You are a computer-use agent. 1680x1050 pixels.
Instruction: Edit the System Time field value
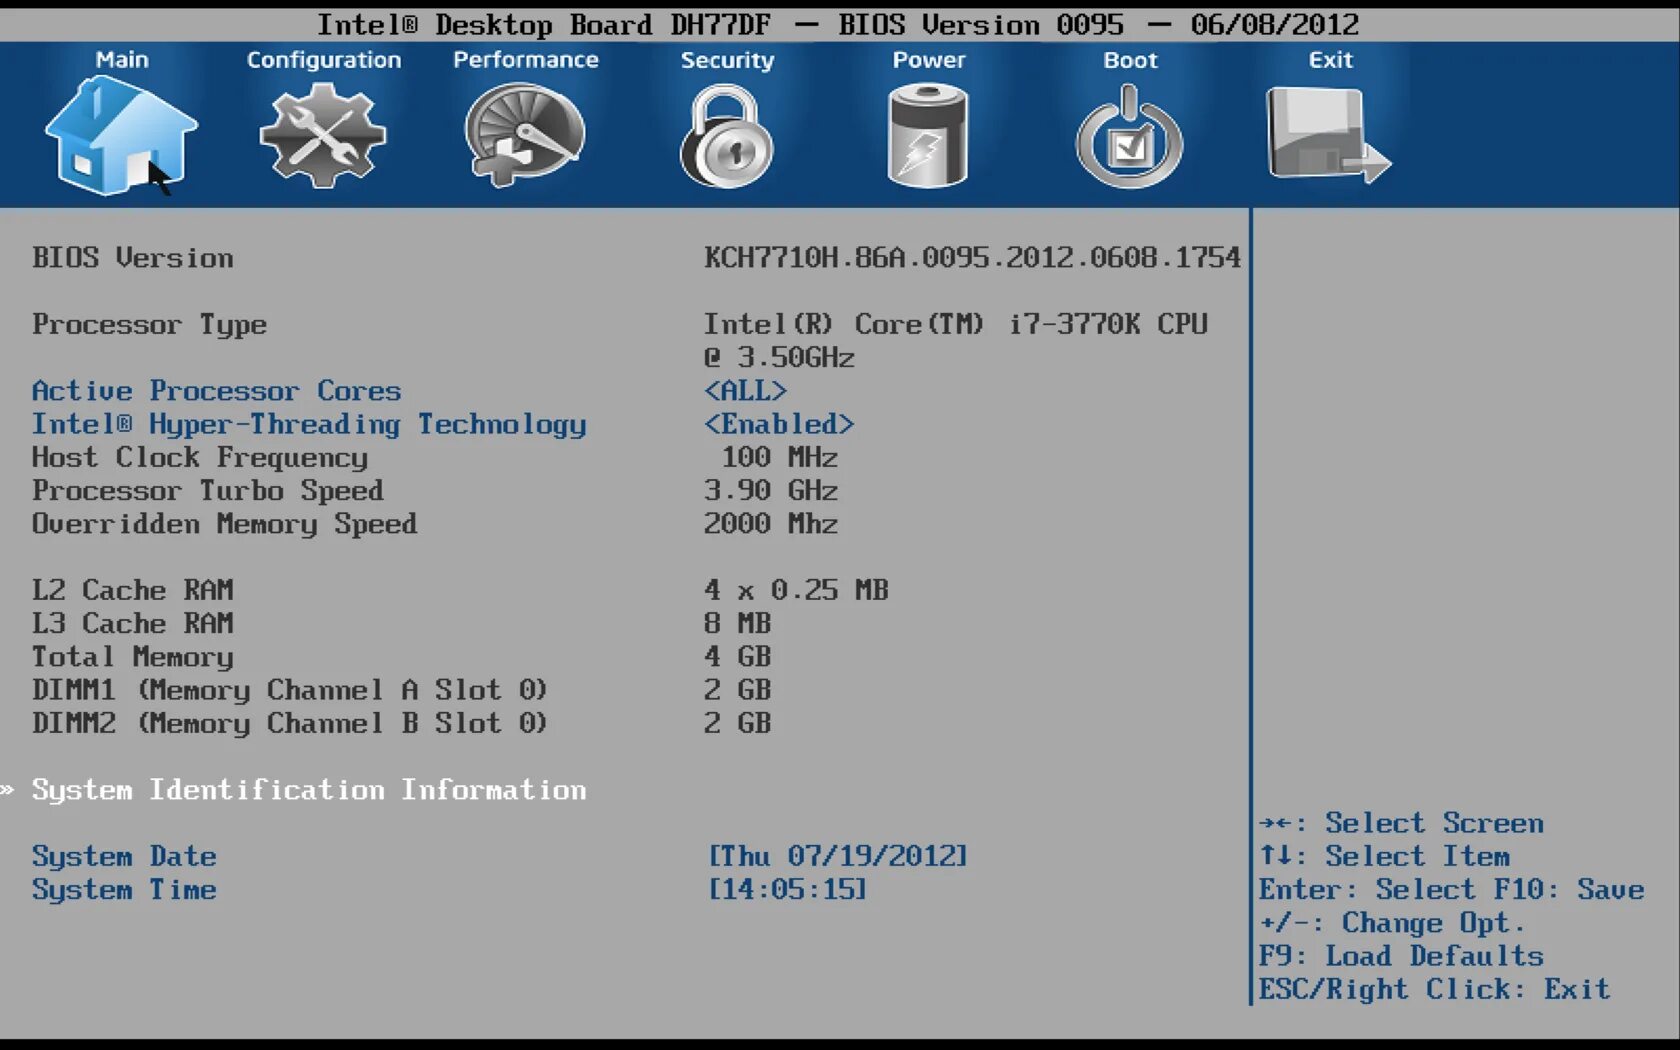coord(787,889)
